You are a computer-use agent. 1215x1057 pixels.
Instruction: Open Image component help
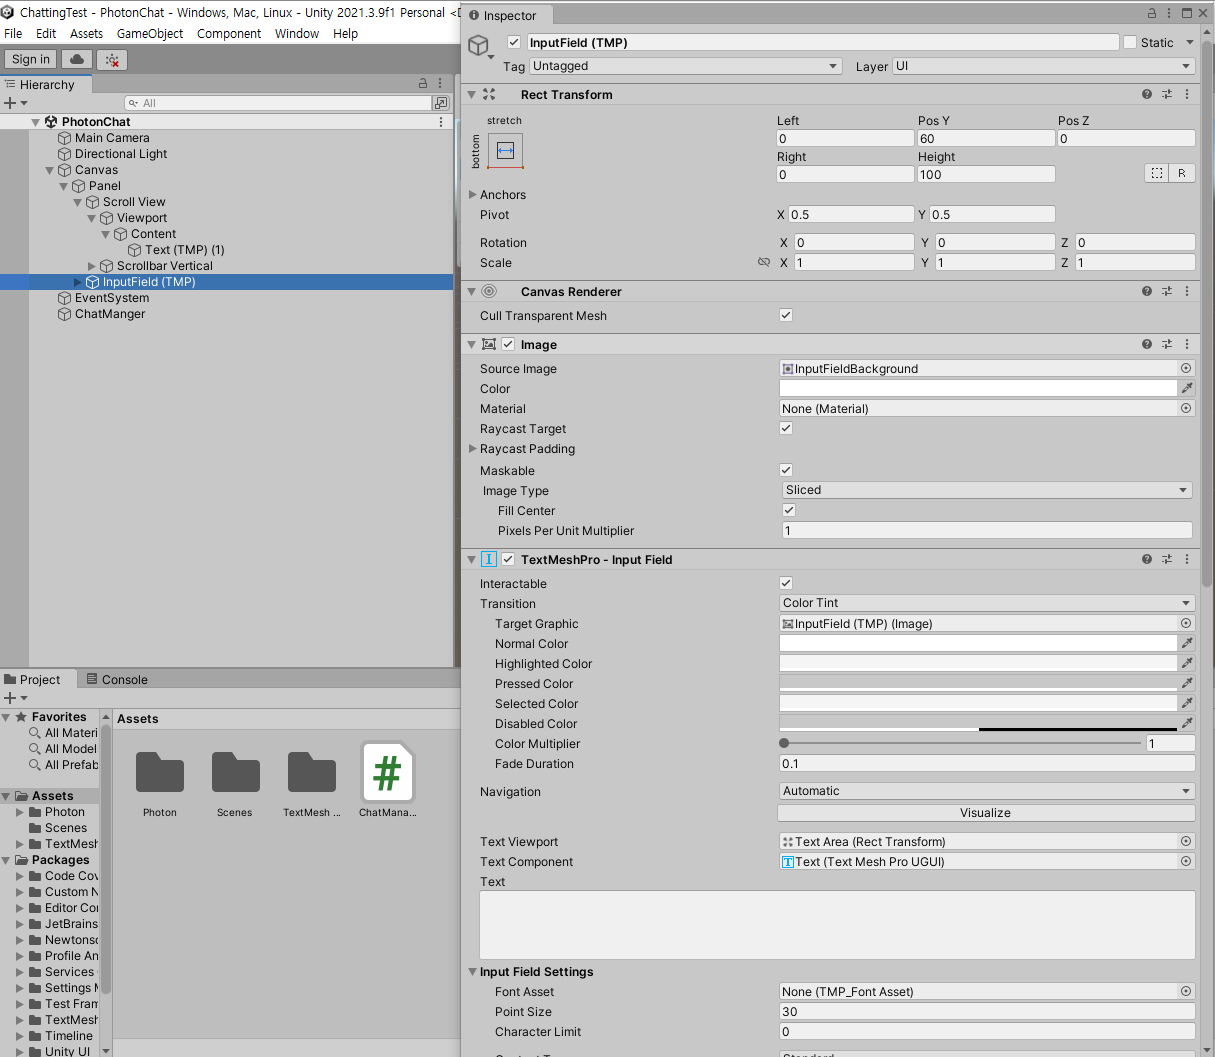1147,344
